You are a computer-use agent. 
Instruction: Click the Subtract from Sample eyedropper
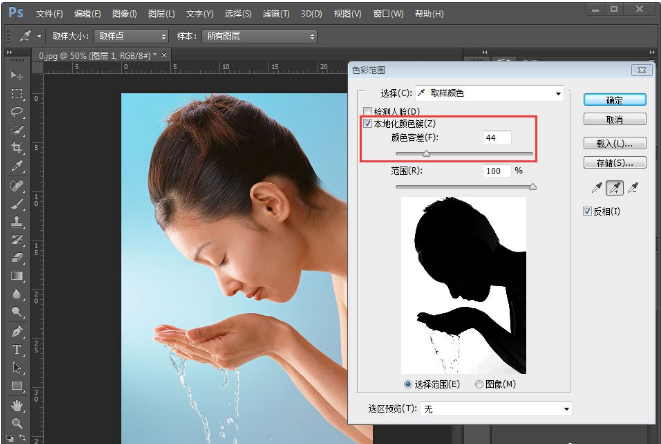click(633, 188)
